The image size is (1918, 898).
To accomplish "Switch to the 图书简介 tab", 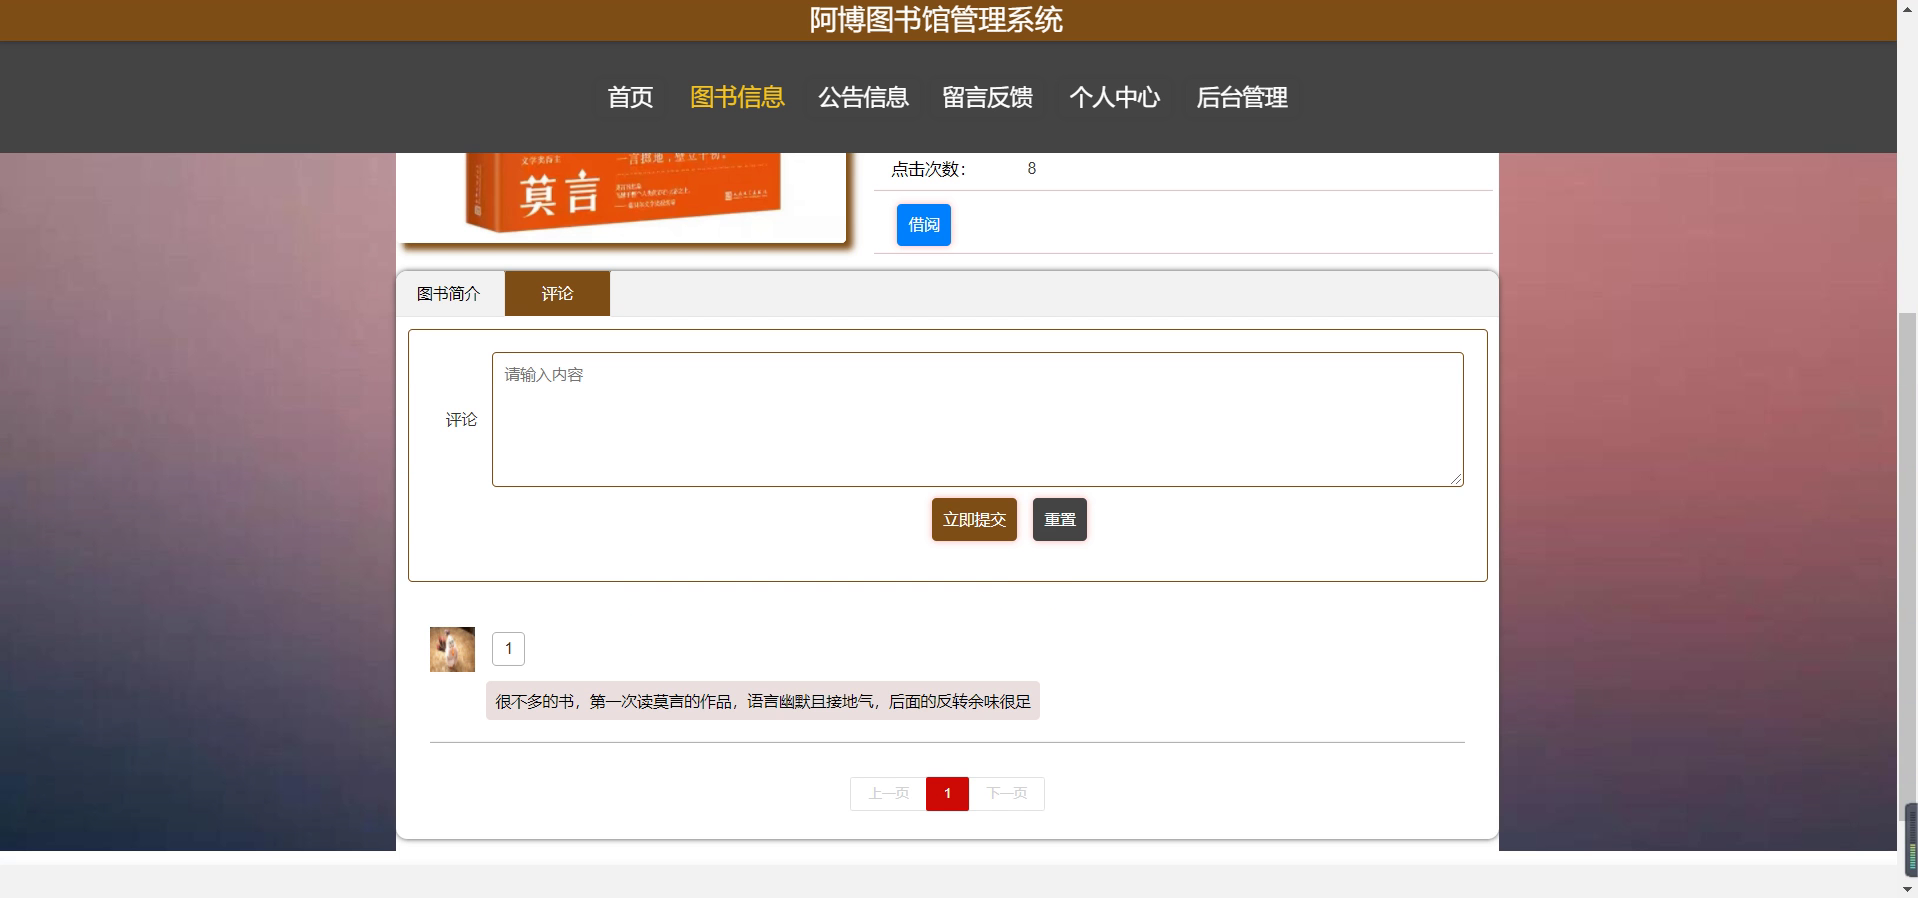I will point(449,294).
